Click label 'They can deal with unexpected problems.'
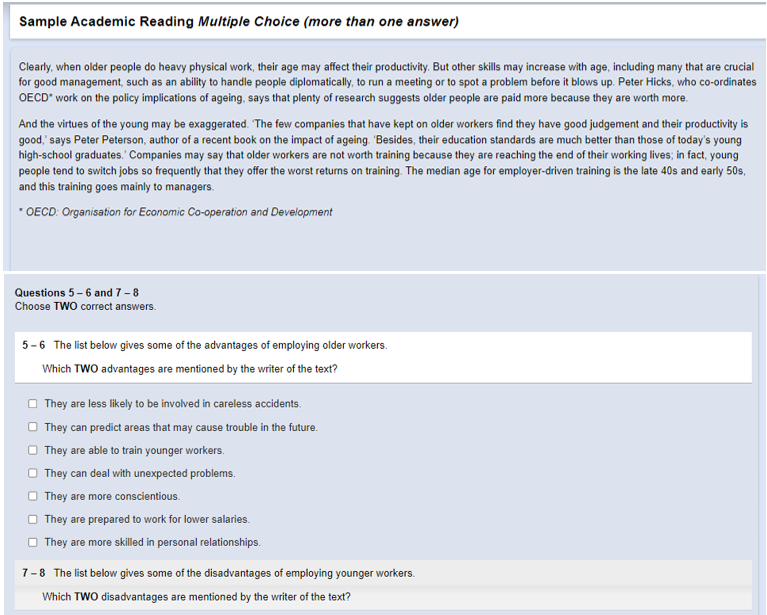 pos(140,473)
